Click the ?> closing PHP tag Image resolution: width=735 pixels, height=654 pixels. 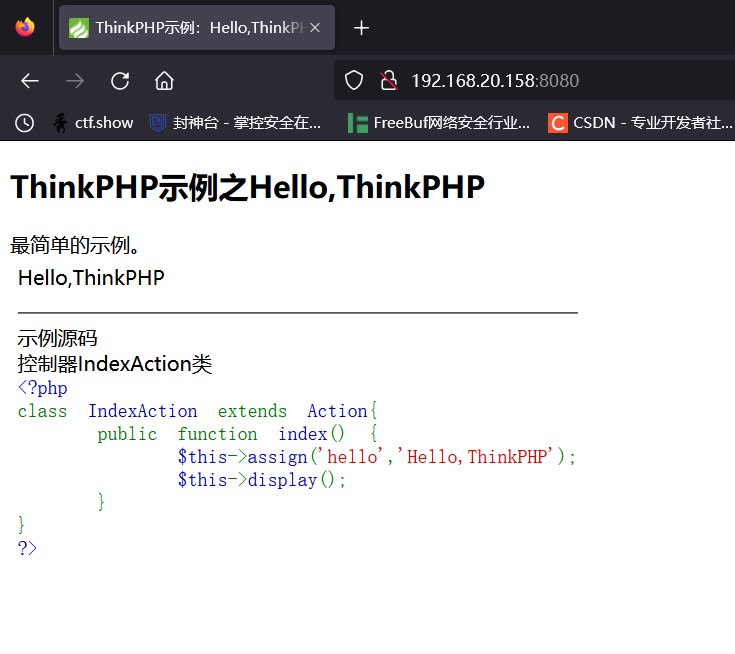[27, 548]
